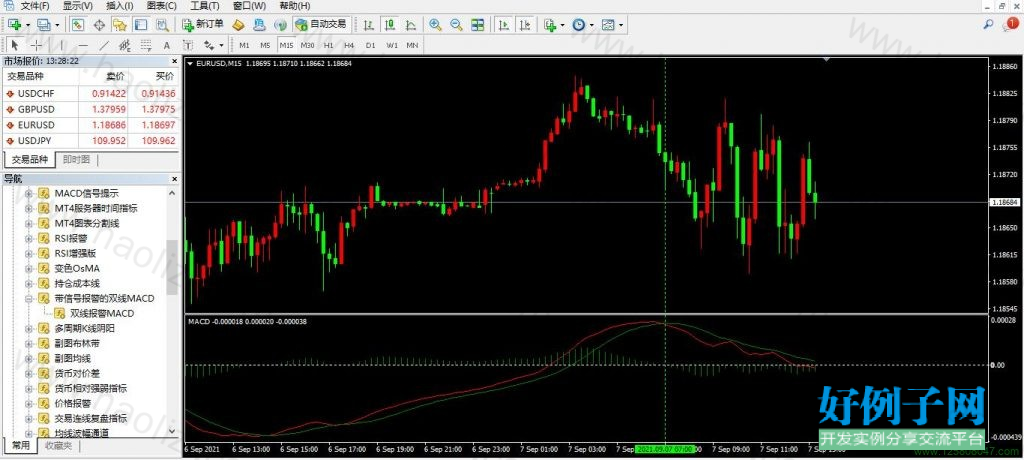Select the Fibonacci retracement tool
The height and width of the screenshot is (460, 1024).
[x=146, y=45]
